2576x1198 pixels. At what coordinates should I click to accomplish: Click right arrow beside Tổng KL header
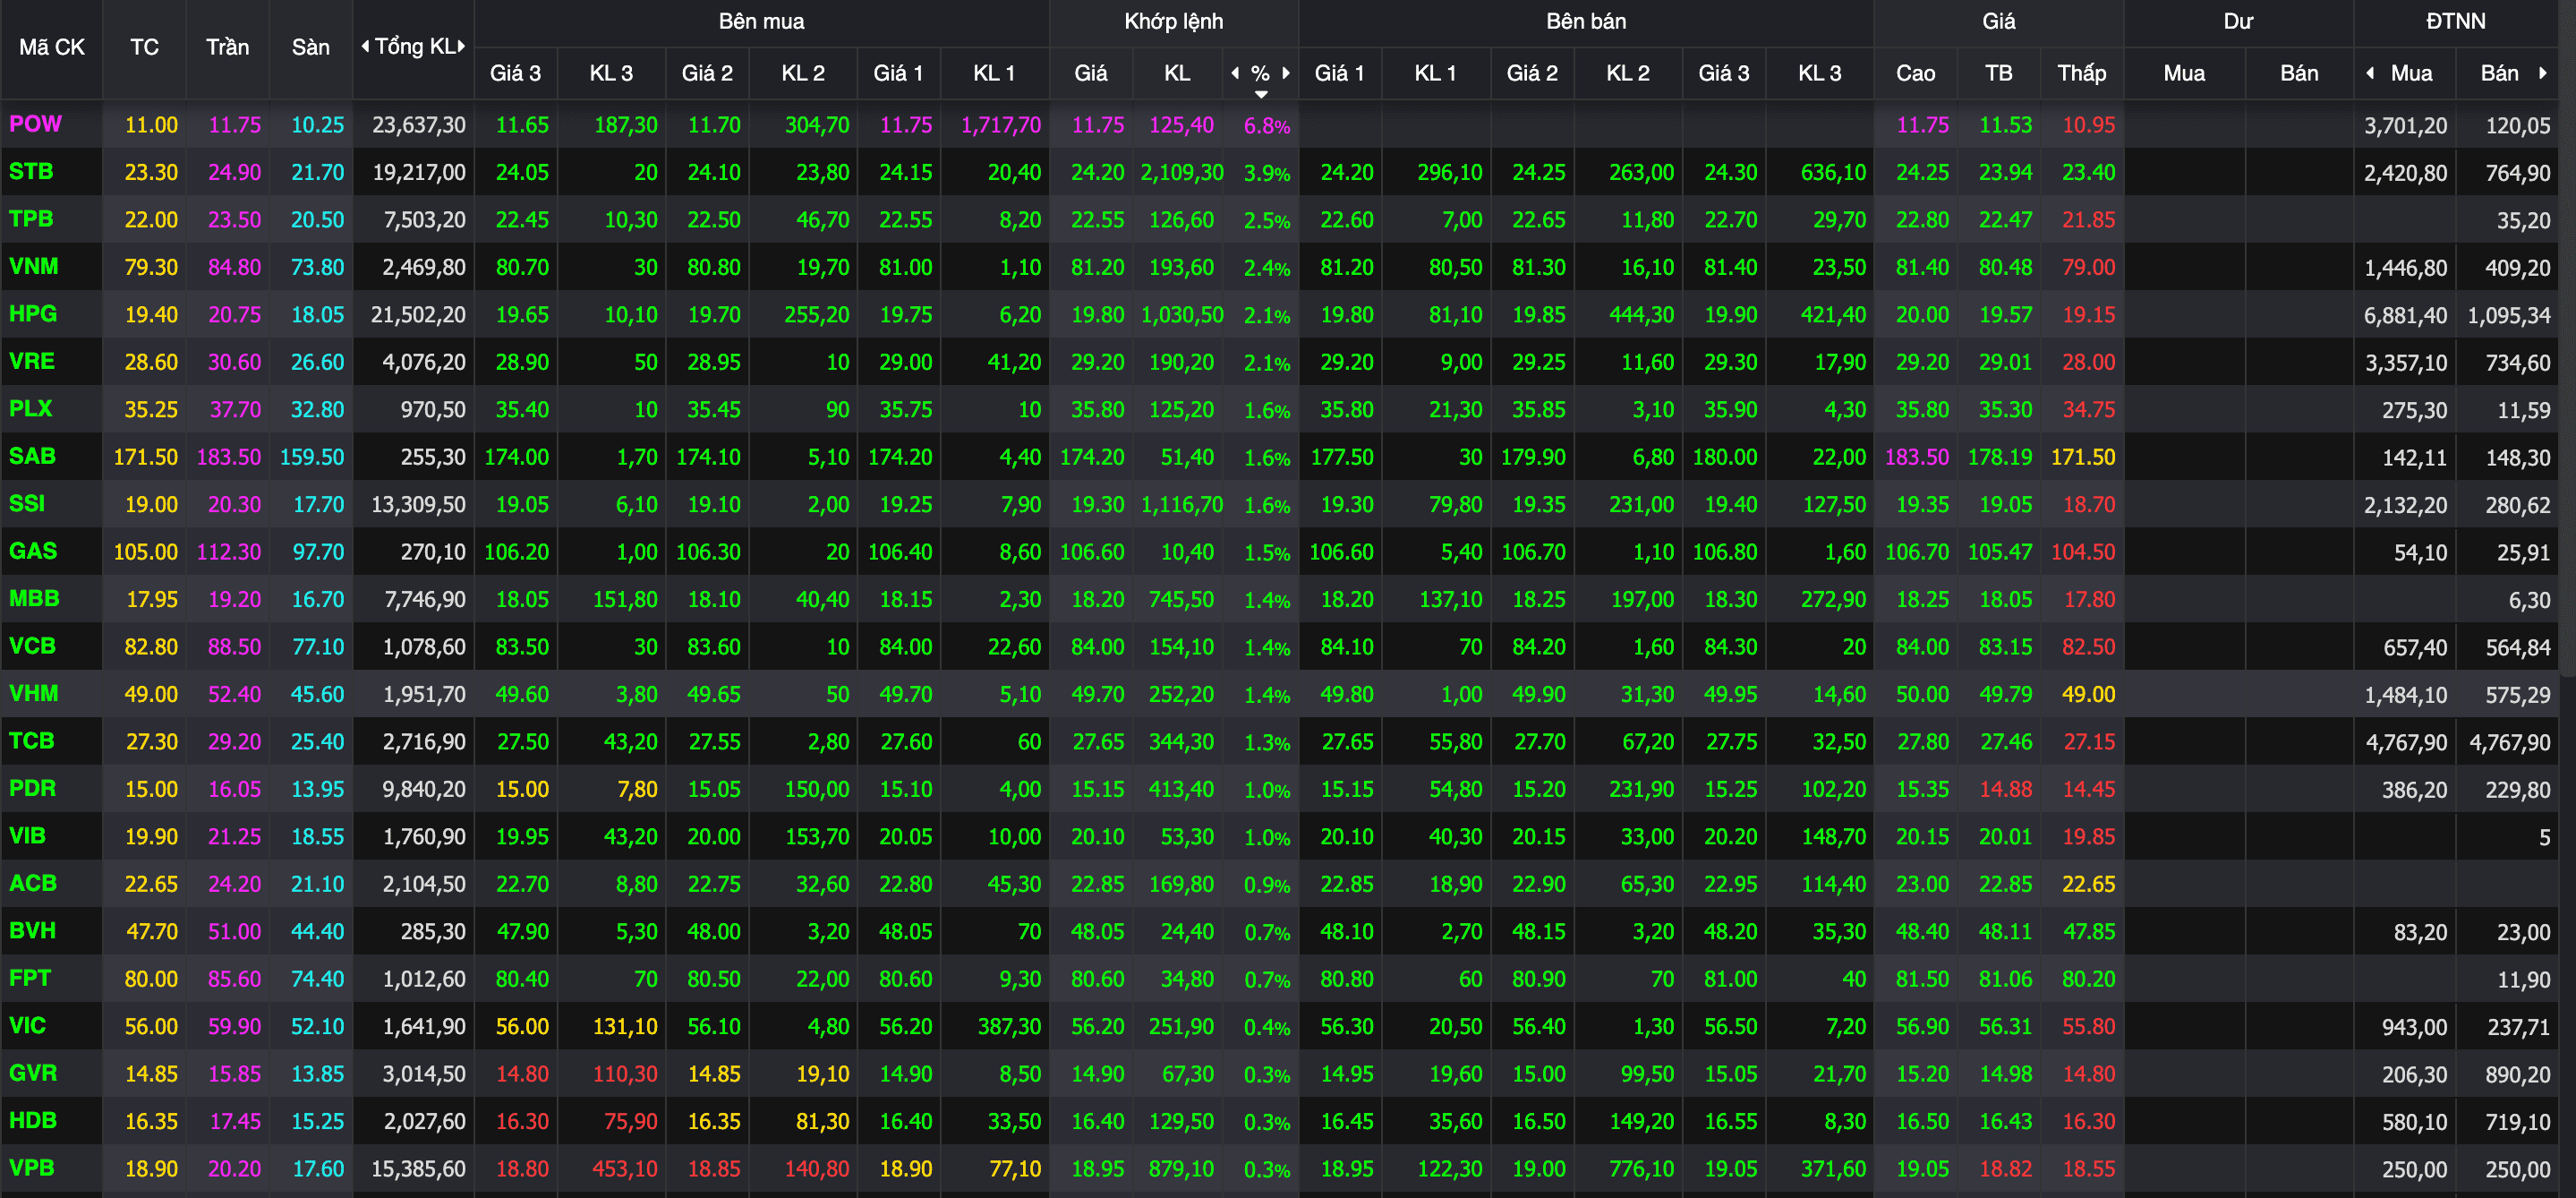[x=461, y=46]
